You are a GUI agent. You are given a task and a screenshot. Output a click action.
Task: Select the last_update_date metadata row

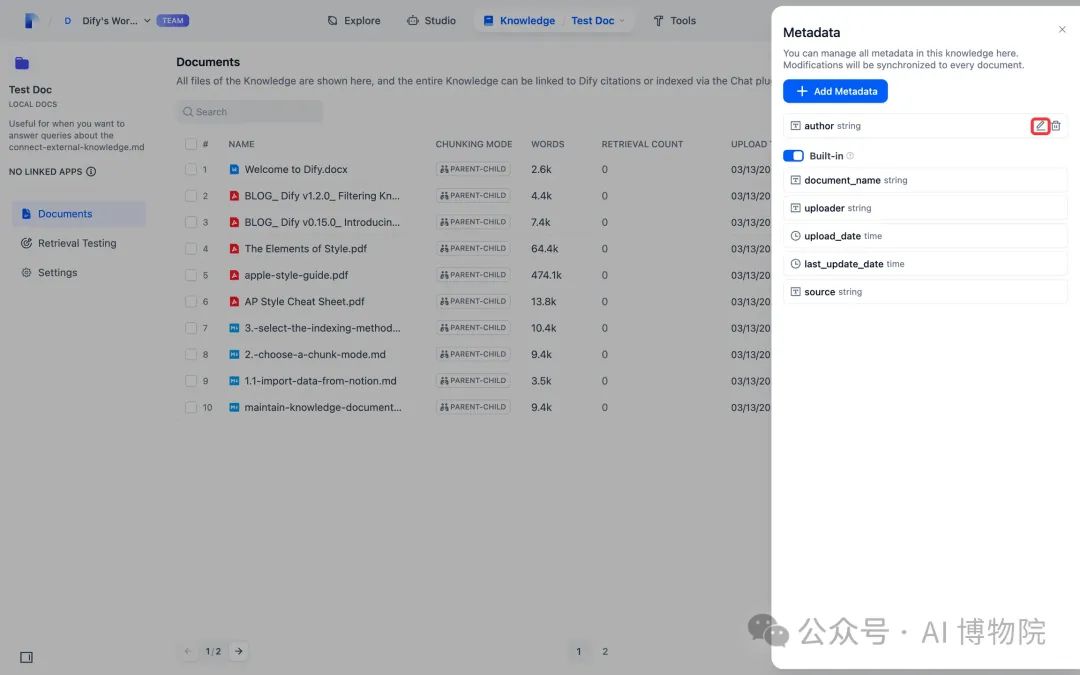click(925, 264)
